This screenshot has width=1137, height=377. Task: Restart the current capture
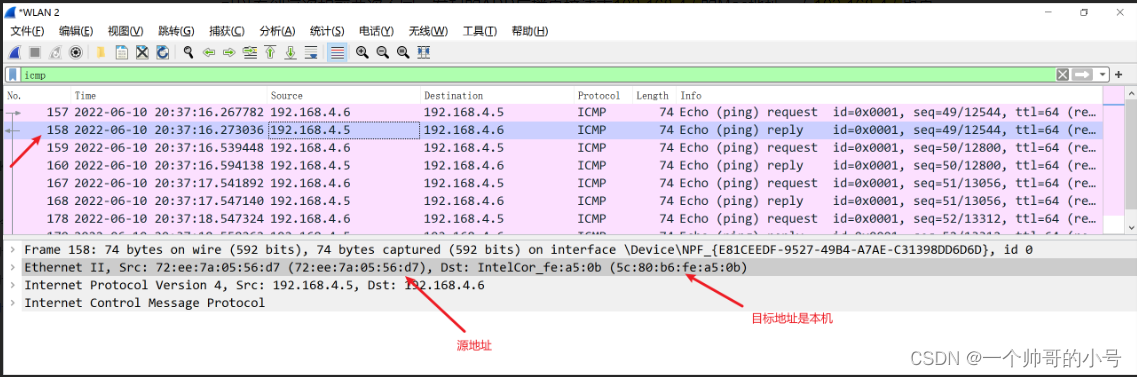click(x=55, y=52)
